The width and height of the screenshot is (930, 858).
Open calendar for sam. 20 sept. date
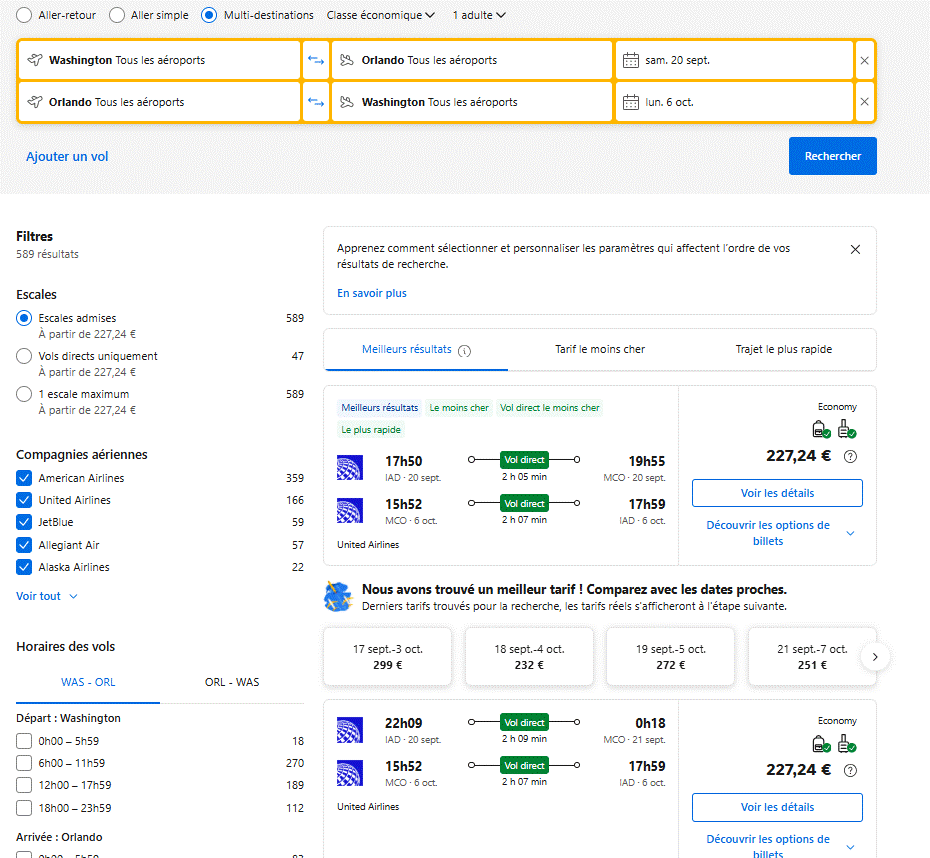pos(733,60)
